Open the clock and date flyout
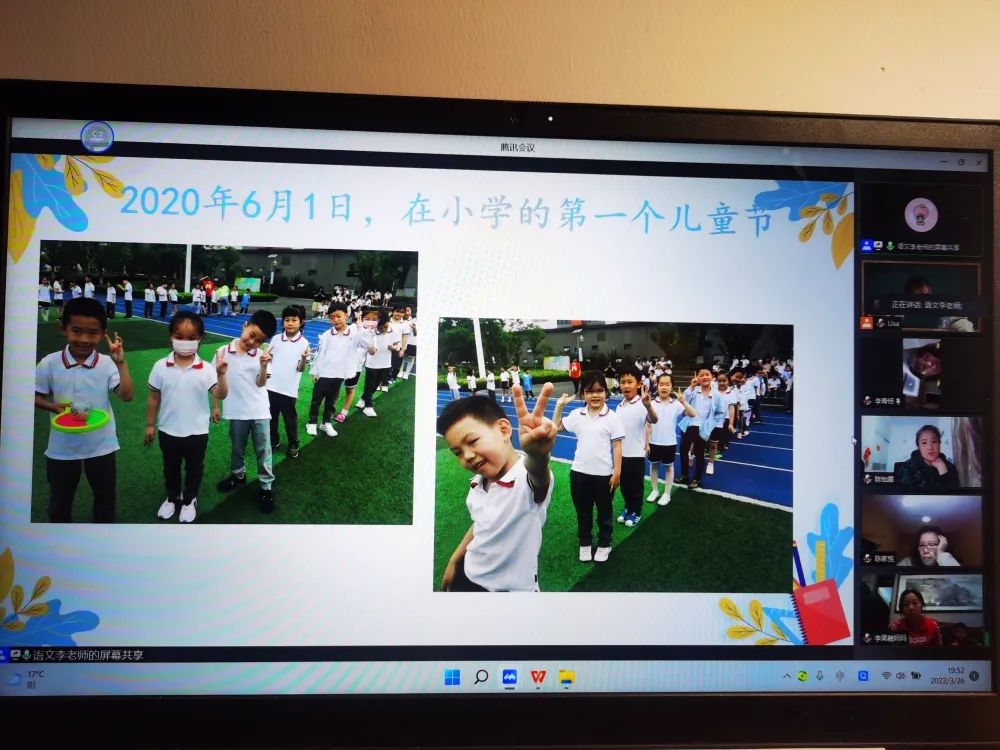This screenshot has height=750, width=1000. [954, 676]
